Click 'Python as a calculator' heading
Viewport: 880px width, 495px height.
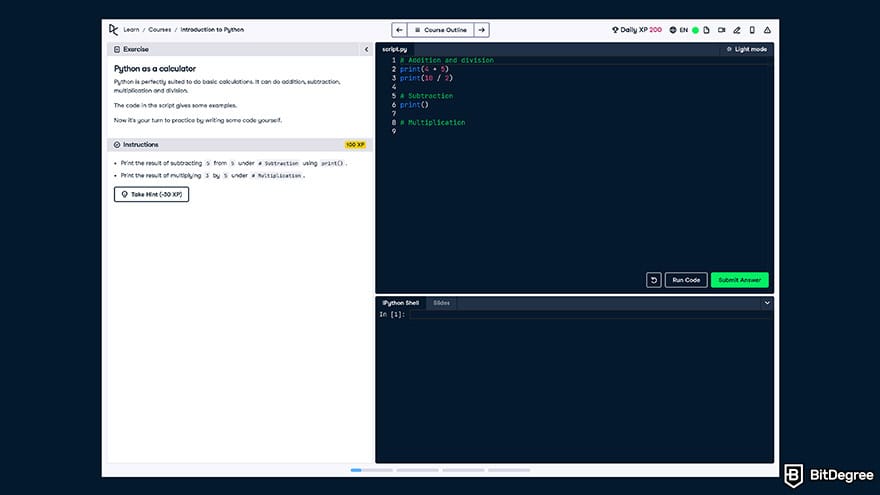pyautogui.click(x=155, y=68)
